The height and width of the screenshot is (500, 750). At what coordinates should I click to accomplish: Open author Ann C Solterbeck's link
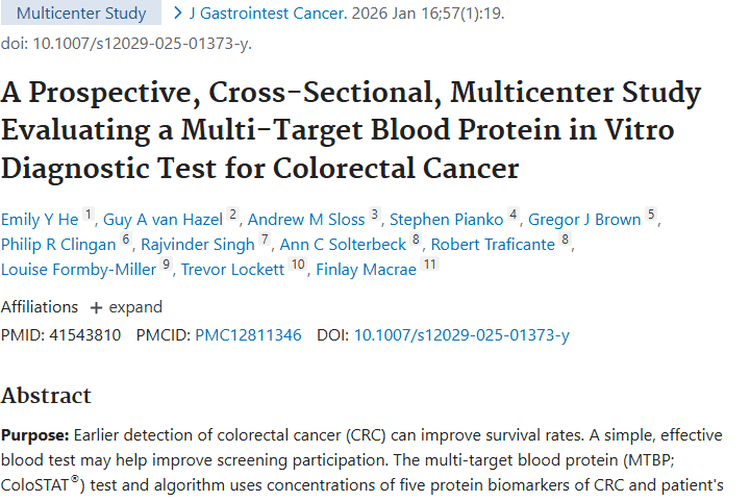click(x=344, y=244)
